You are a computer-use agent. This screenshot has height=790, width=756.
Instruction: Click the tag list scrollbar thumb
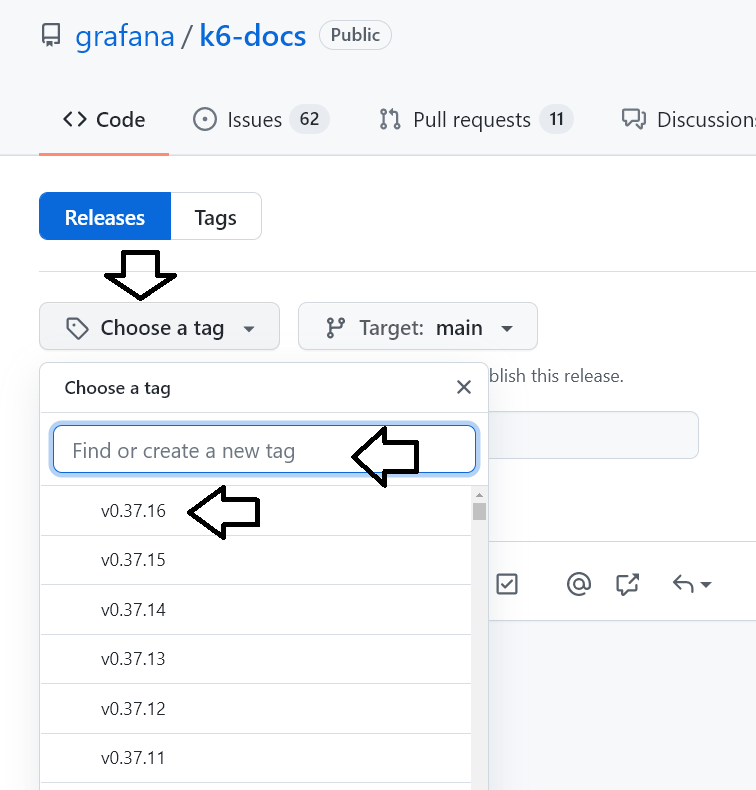[x=479, y=511]
